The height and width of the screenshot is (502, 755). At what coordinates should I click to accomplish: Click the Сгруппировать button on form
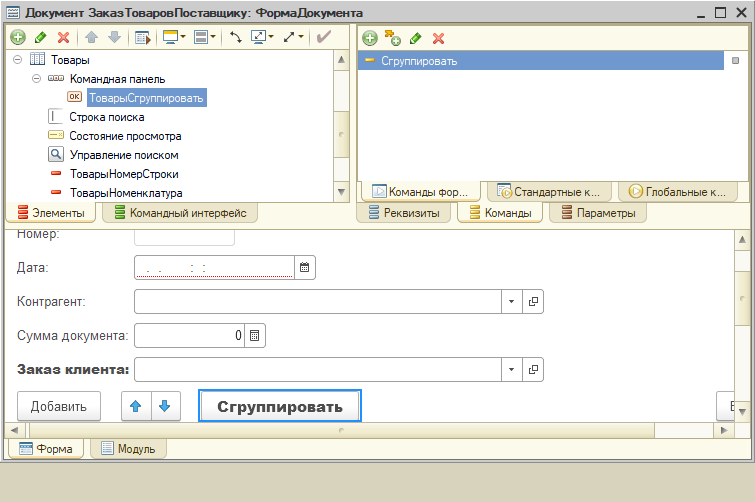(280, 406)
